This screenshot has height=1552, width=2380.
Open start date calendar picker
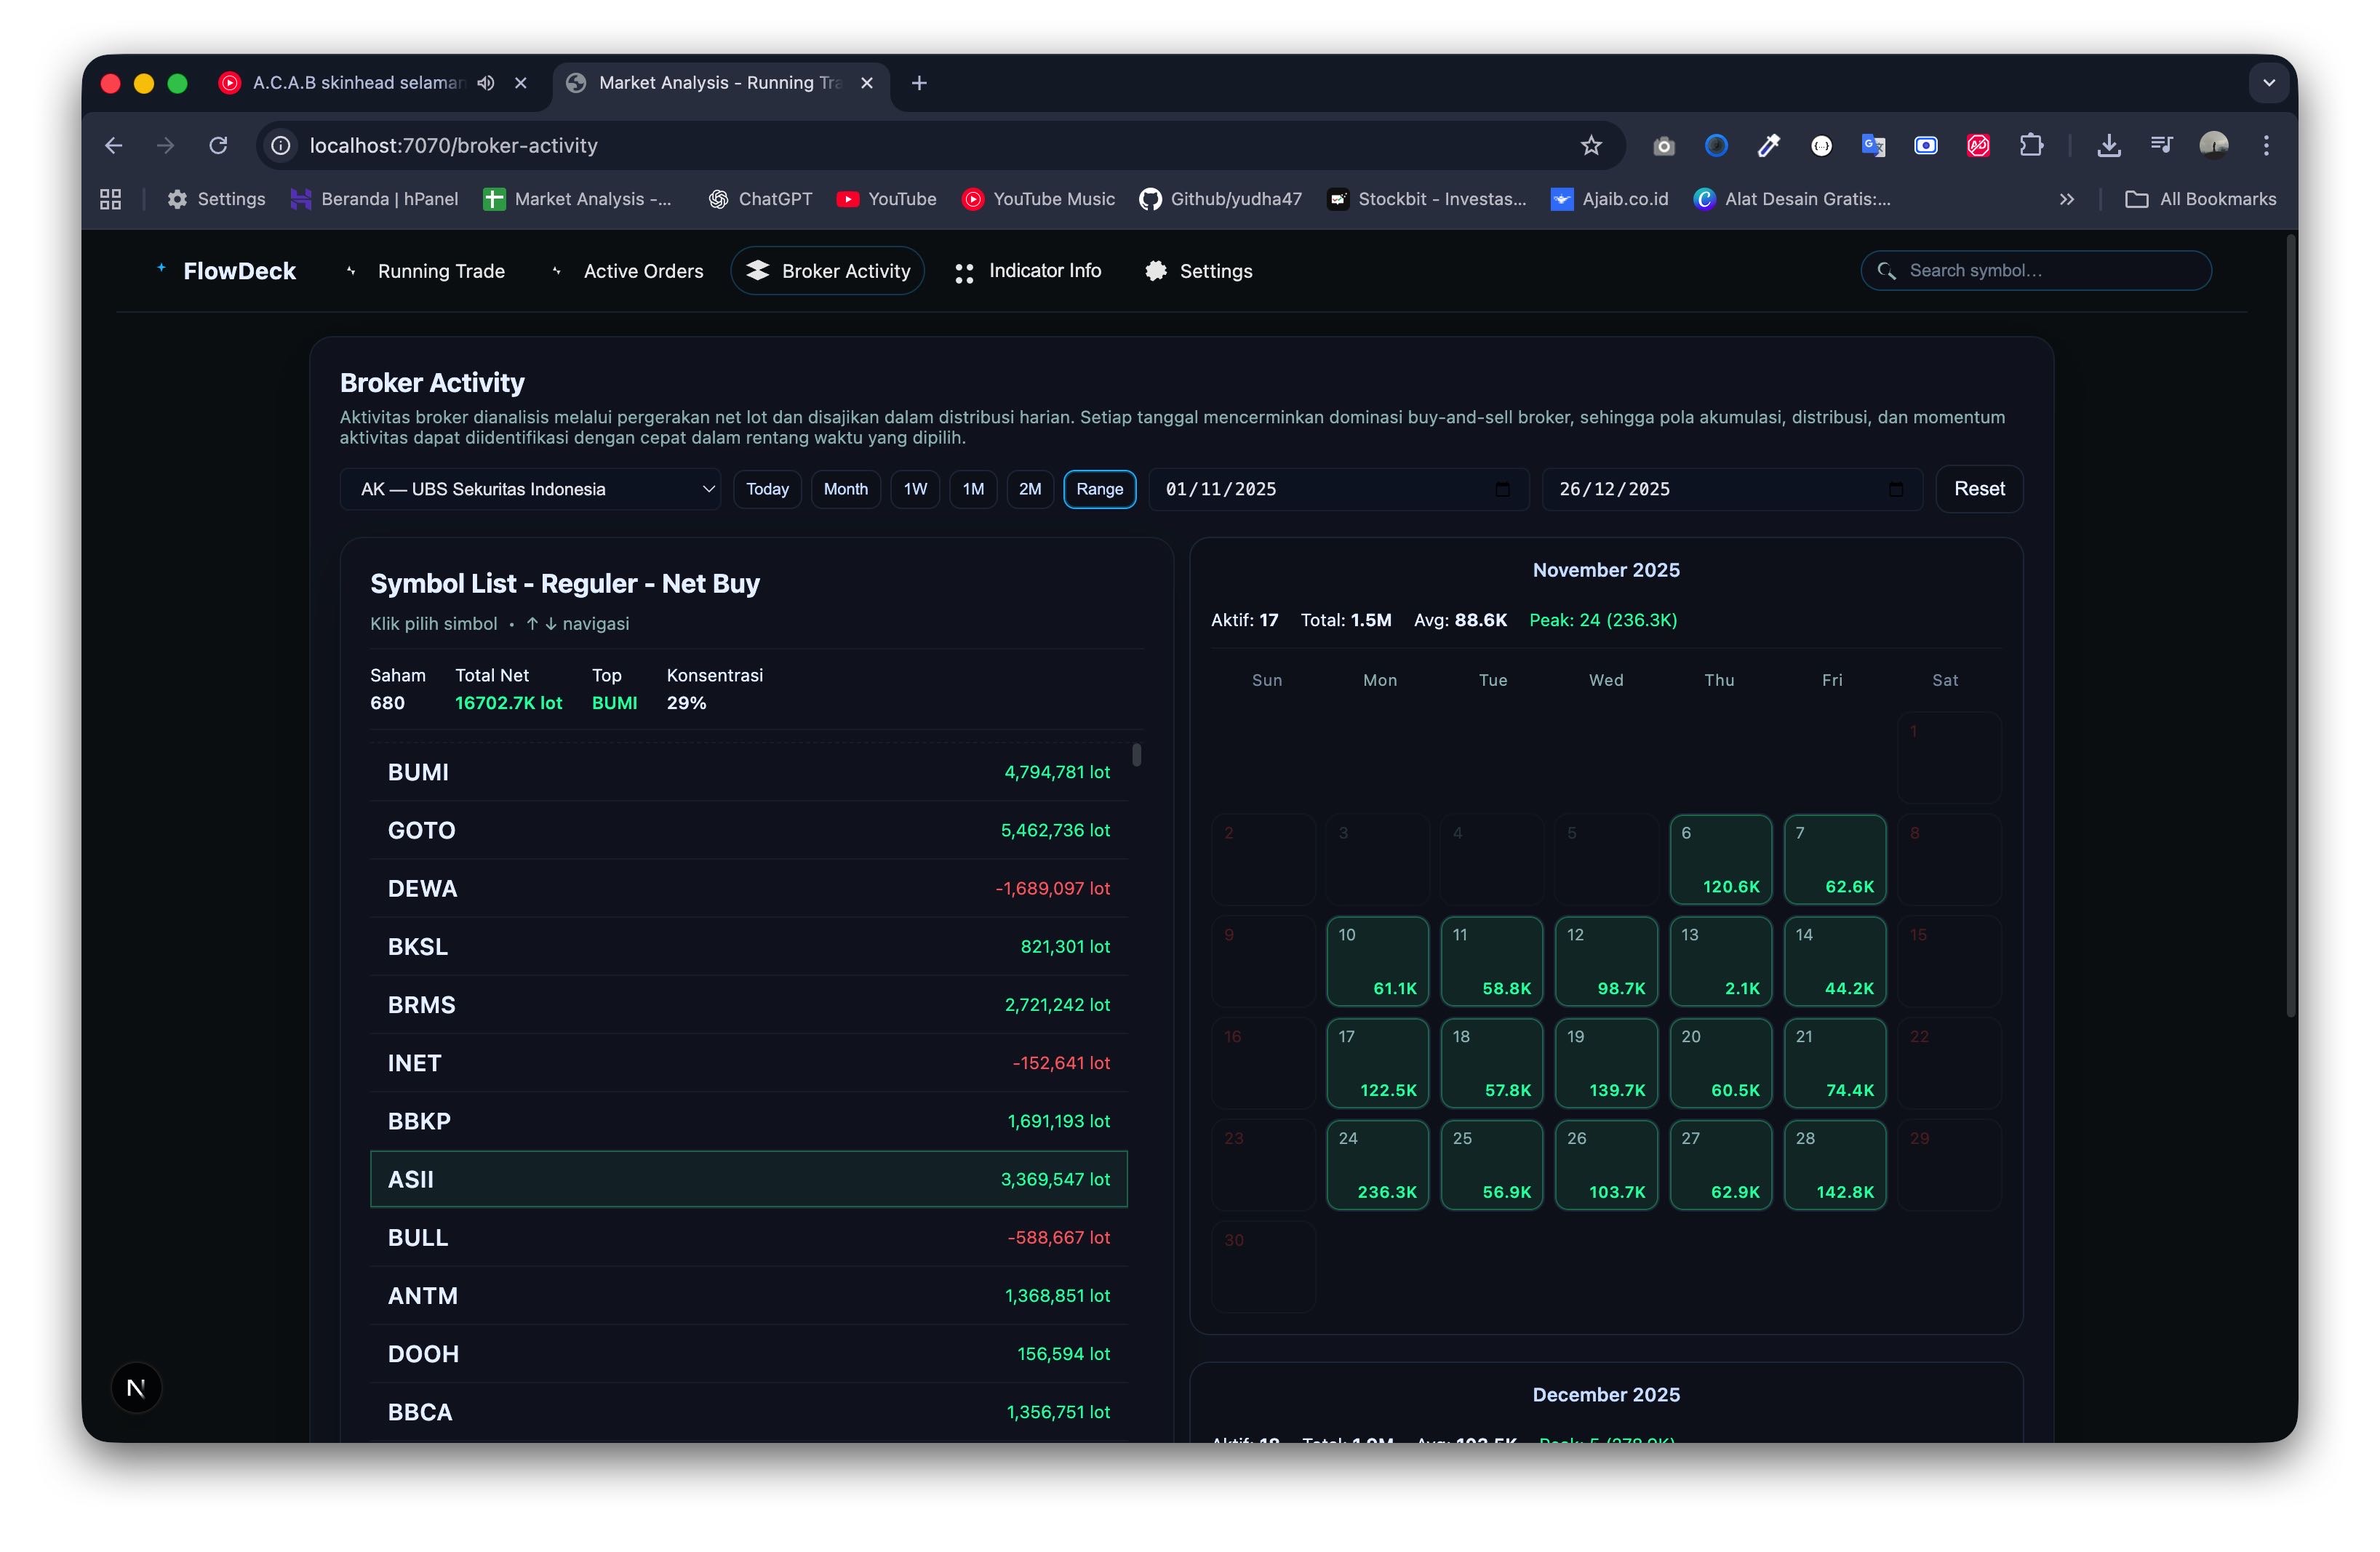click(x=1502, y=489)
